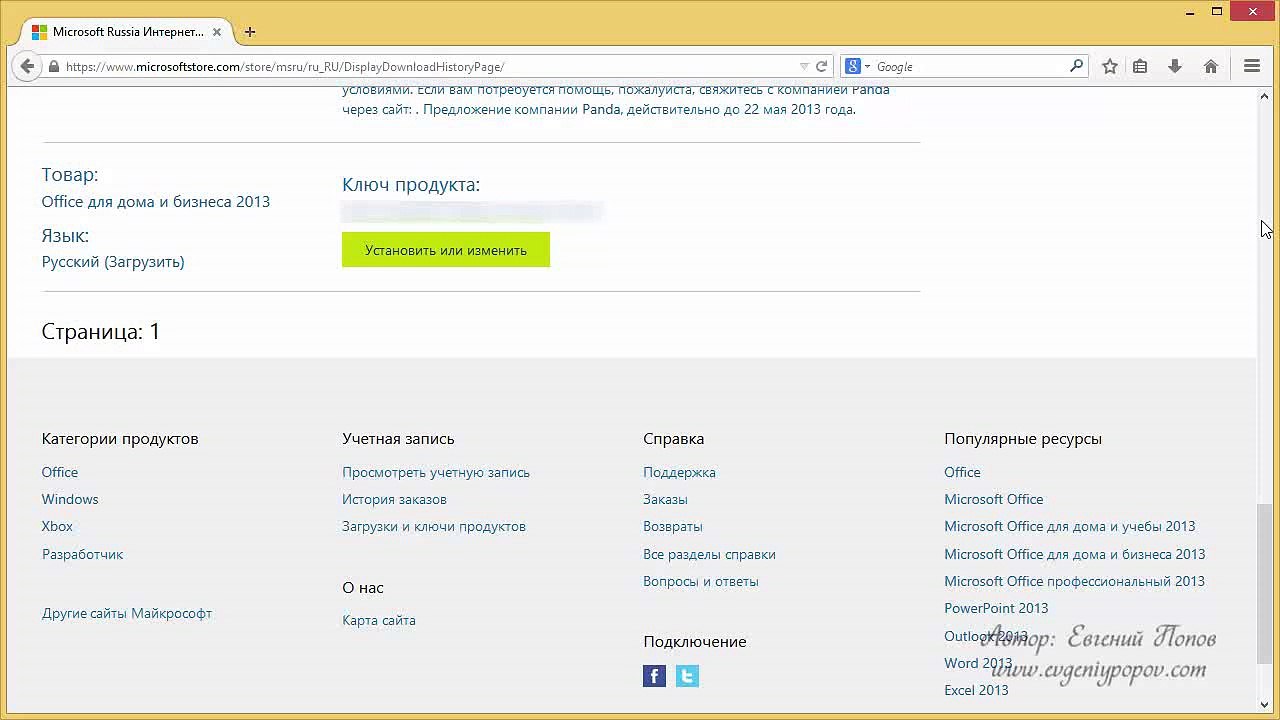Open the Возвраты link

click(x=673, y=526)
